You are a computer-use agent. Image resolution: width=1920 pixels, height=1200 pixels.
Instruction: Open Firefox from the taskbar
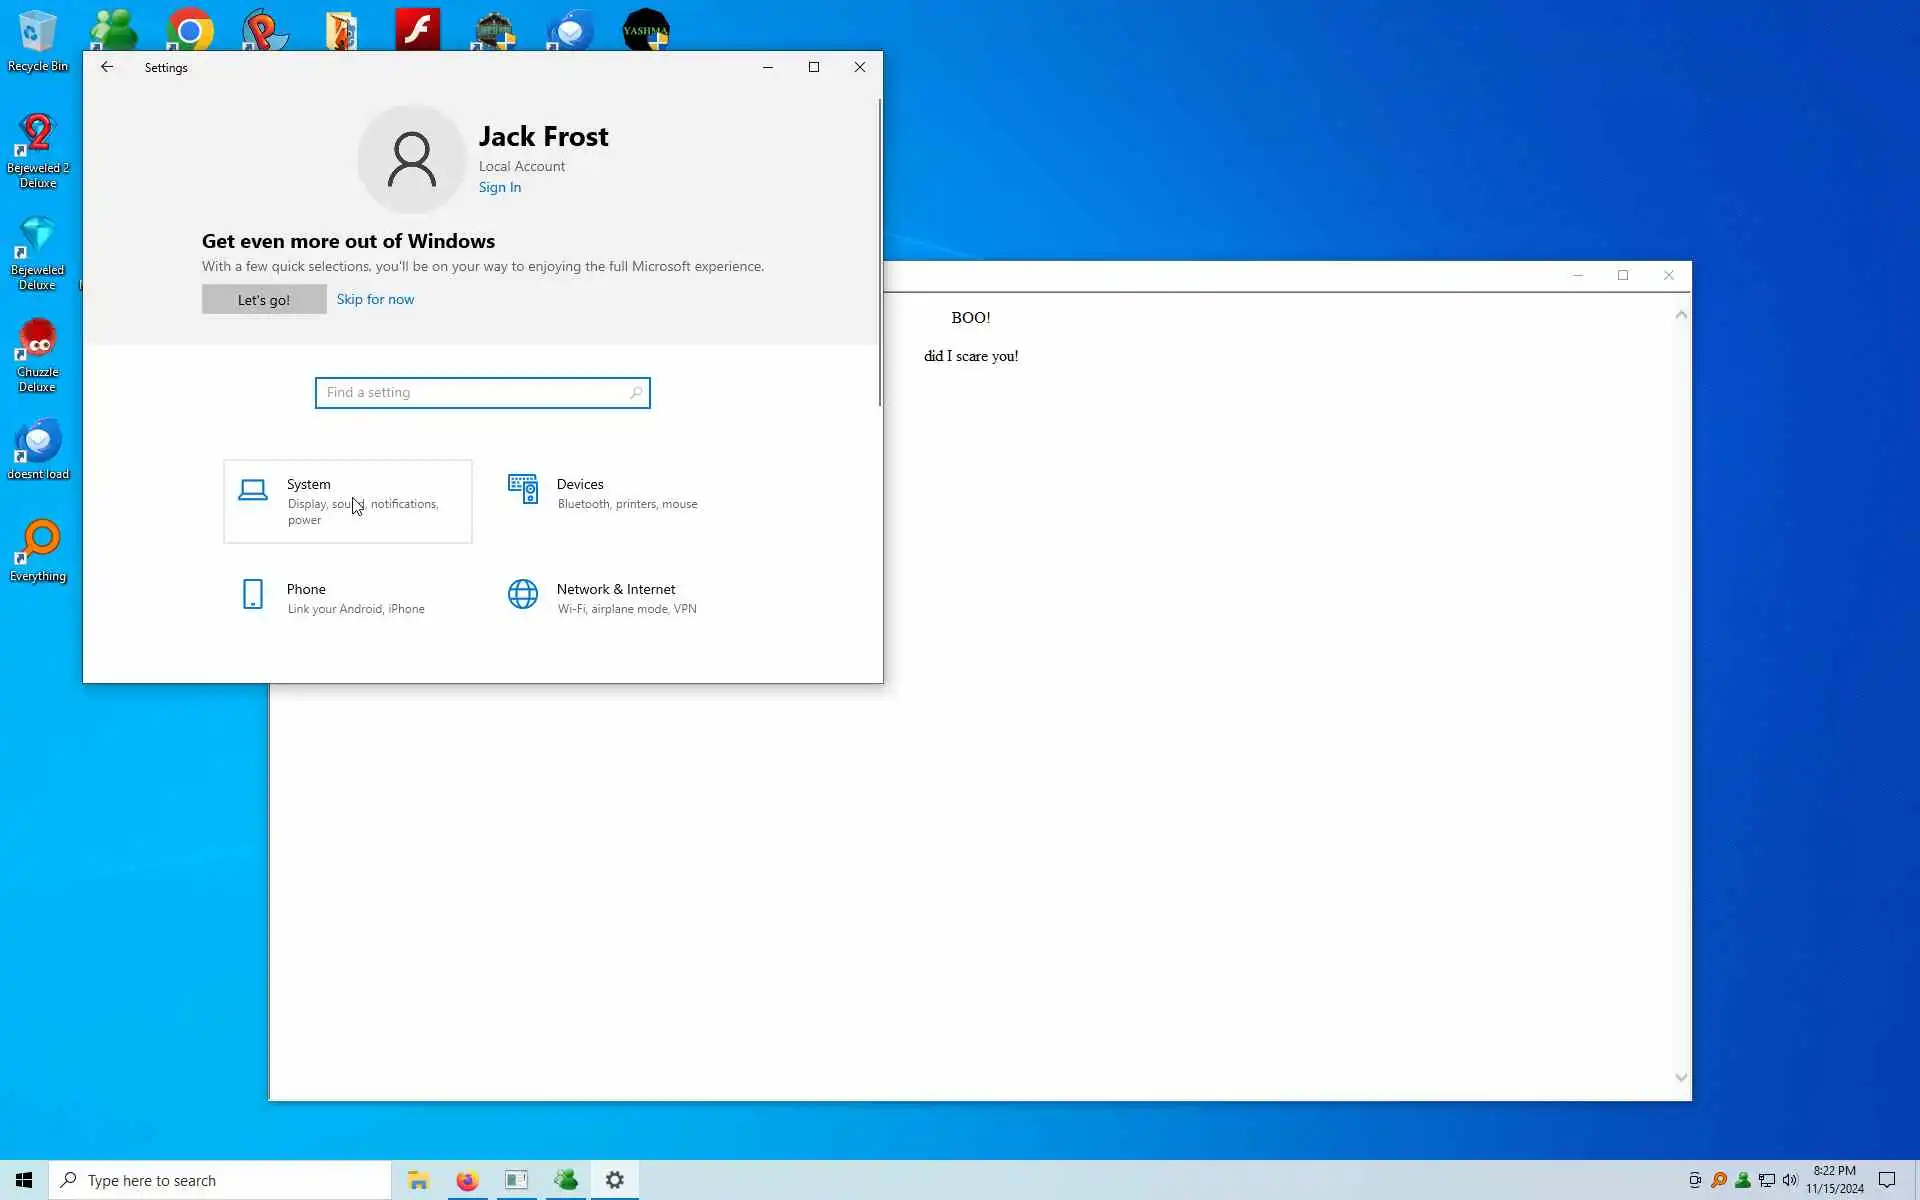tap(467, 1180)
